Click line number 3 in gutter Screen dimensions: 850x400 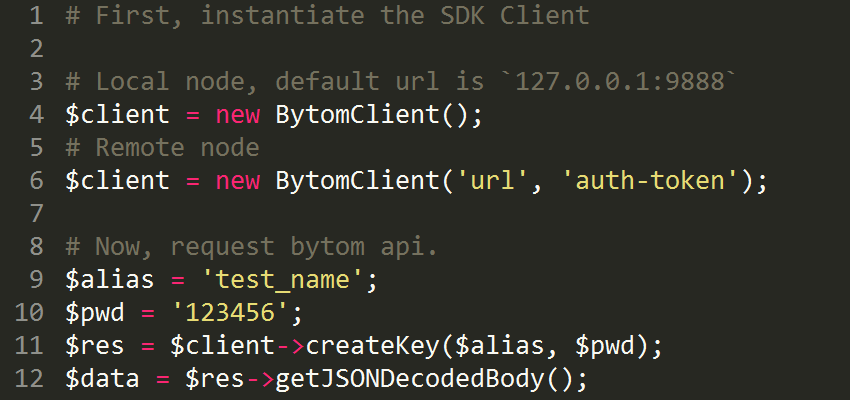tap(36, 82)
